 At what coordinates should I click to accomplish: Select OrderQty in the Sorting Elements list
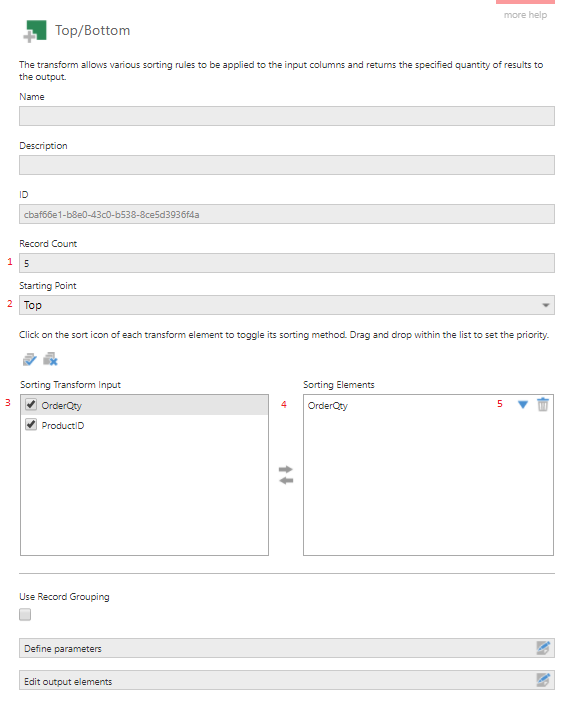click(328, 406)
